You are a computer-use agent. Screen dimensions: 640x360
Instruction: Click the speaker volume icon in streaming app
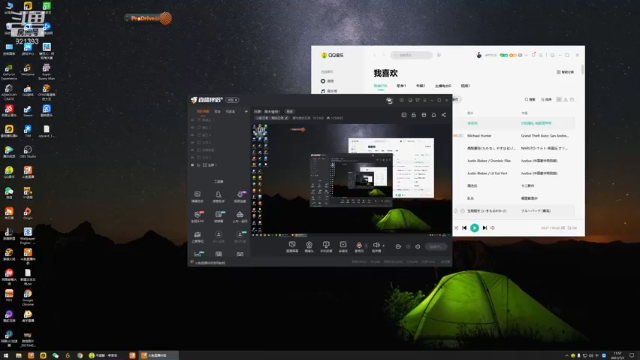click(x=376, y=245)
